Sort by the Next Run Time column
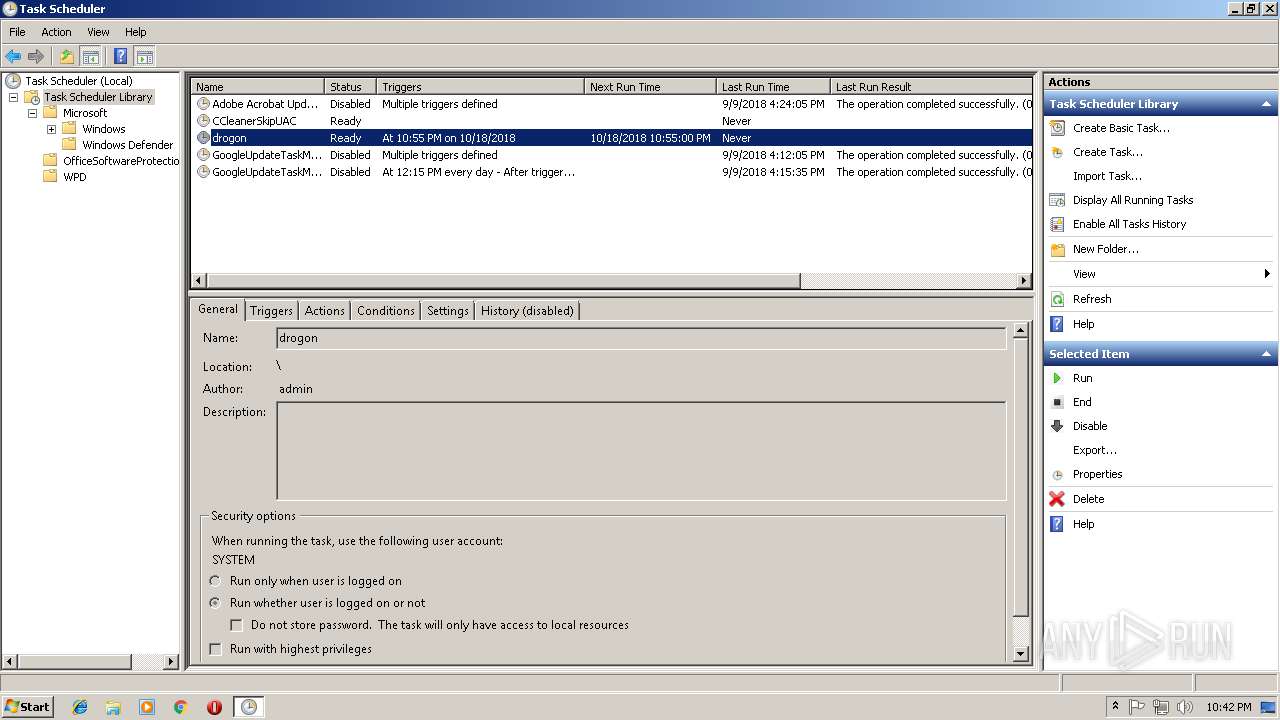1280x720 pixels. pos(650,87)
